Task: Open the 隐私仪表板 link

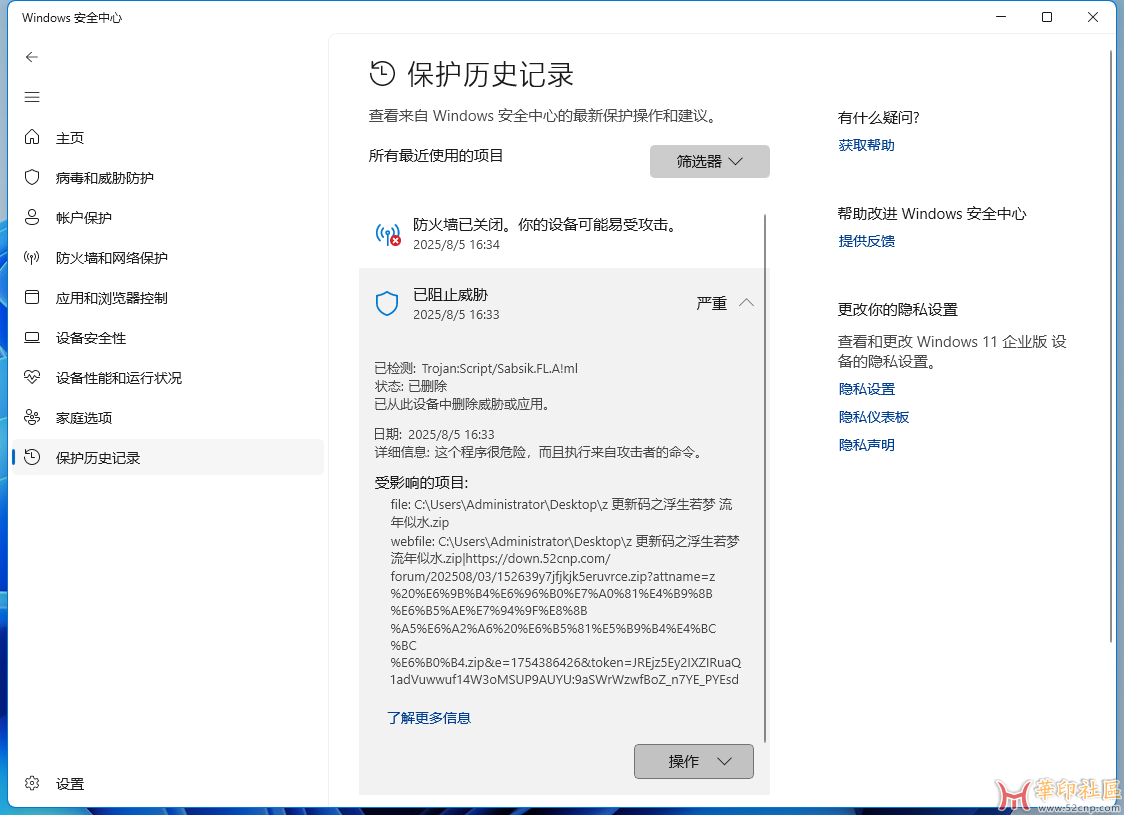Action: pyautogui.click(x=873, y=417)
